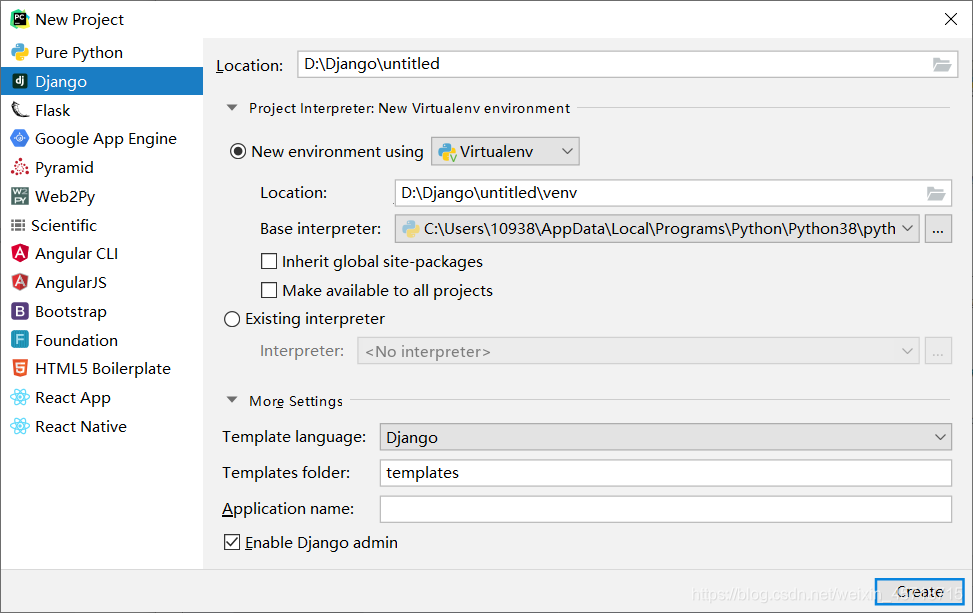Image resolution: width=973 pixels, height=613 pixels.
Task: Select React Native project type
Action: tap(80, 427)
